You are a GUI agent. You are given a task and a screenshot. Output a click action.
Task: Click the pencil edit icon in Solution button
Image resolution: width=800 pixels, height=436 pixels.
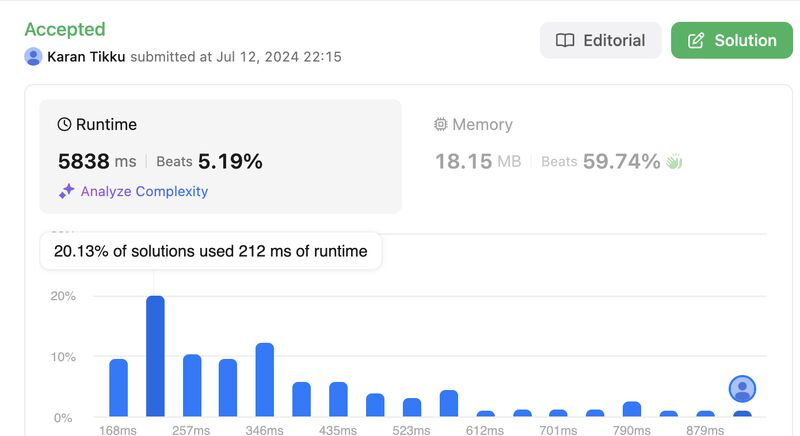(696, 40)
